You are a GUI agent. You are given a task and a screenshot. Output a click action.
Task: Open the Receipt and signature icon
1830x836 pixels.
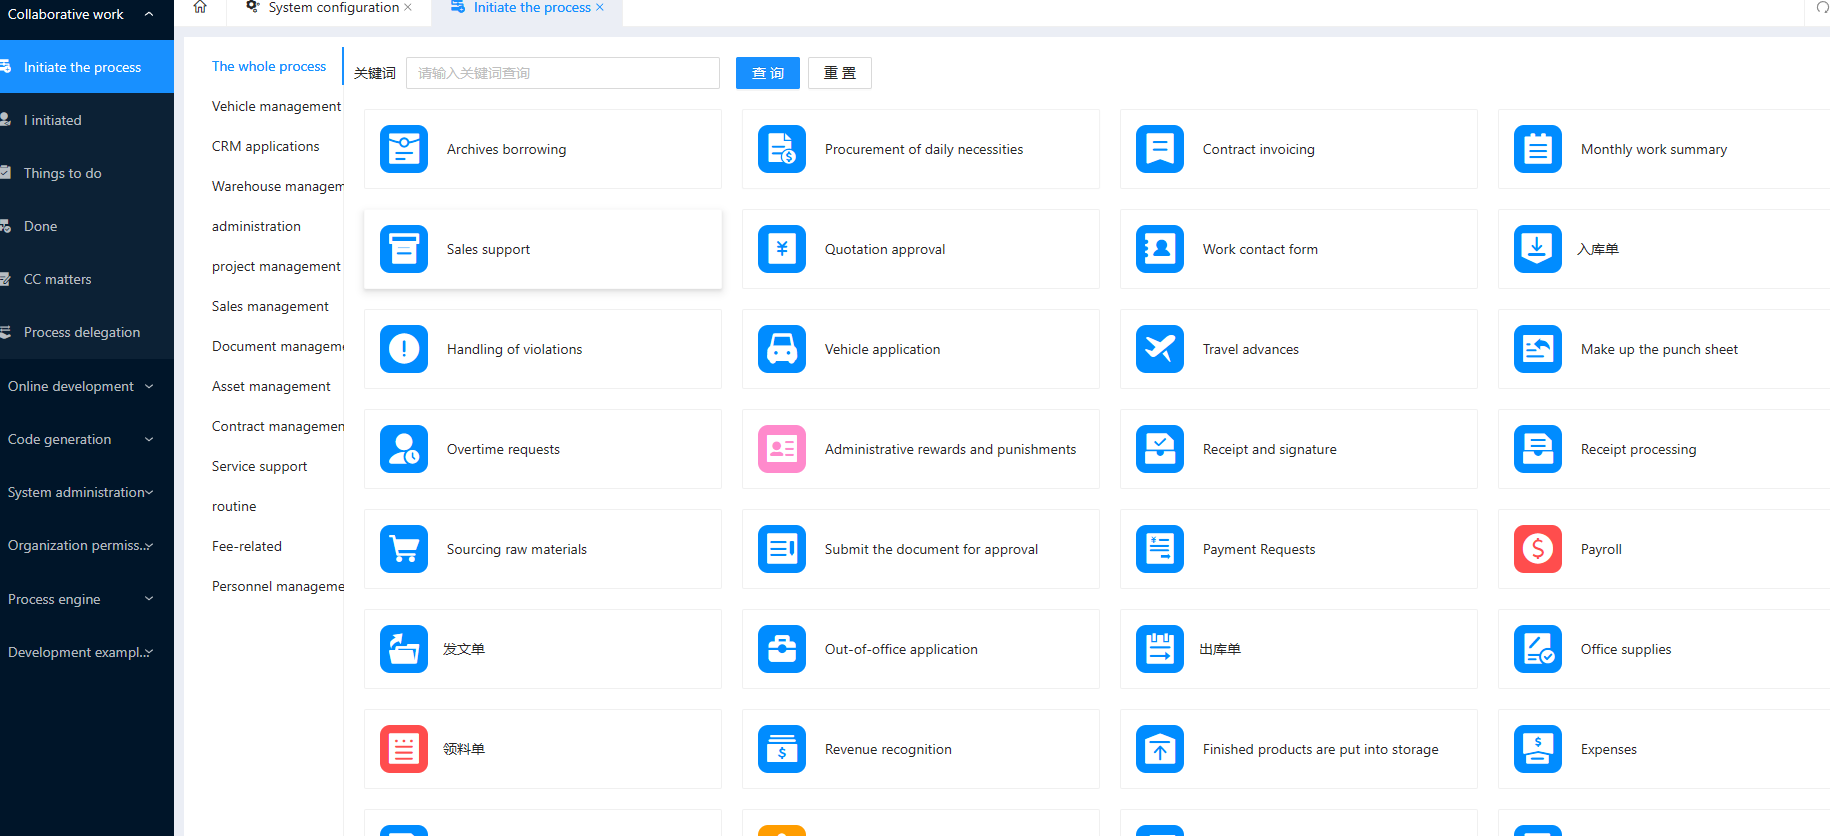point(1160,449)
